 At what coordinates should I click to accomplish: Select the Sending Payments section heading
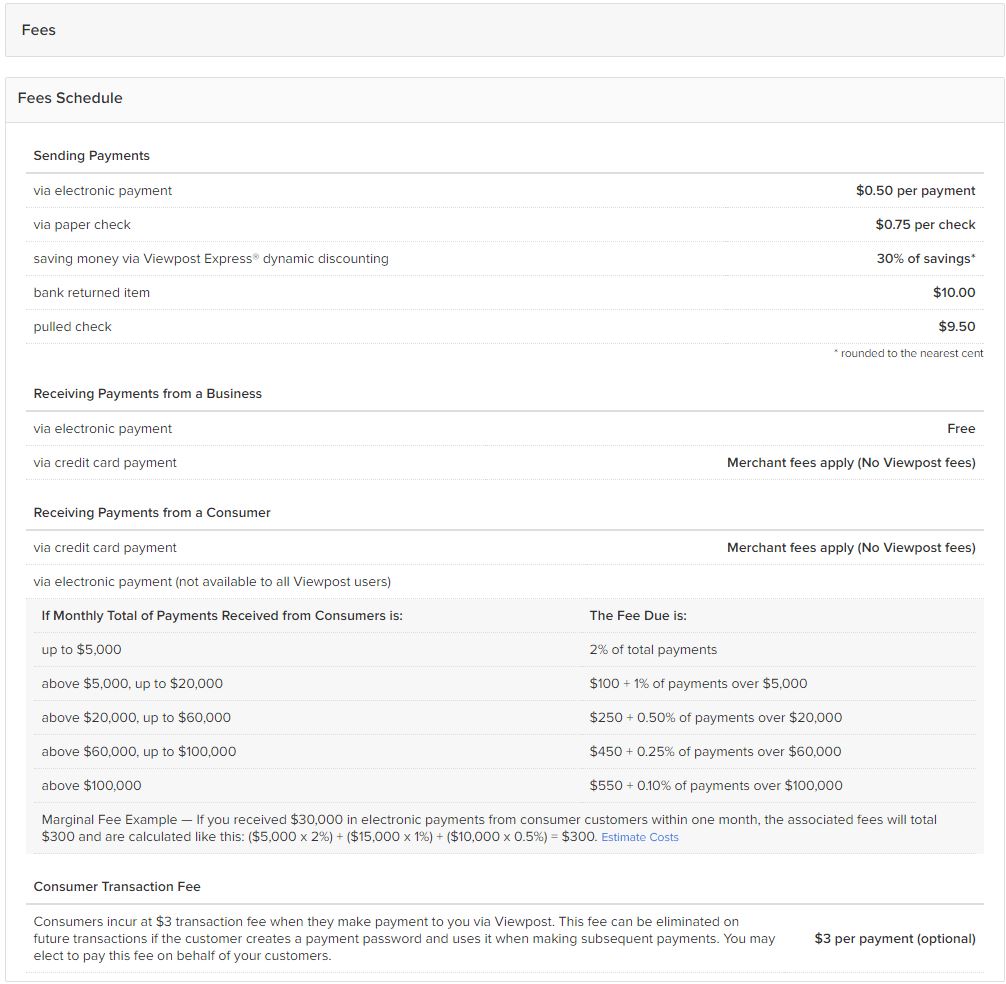91,156
